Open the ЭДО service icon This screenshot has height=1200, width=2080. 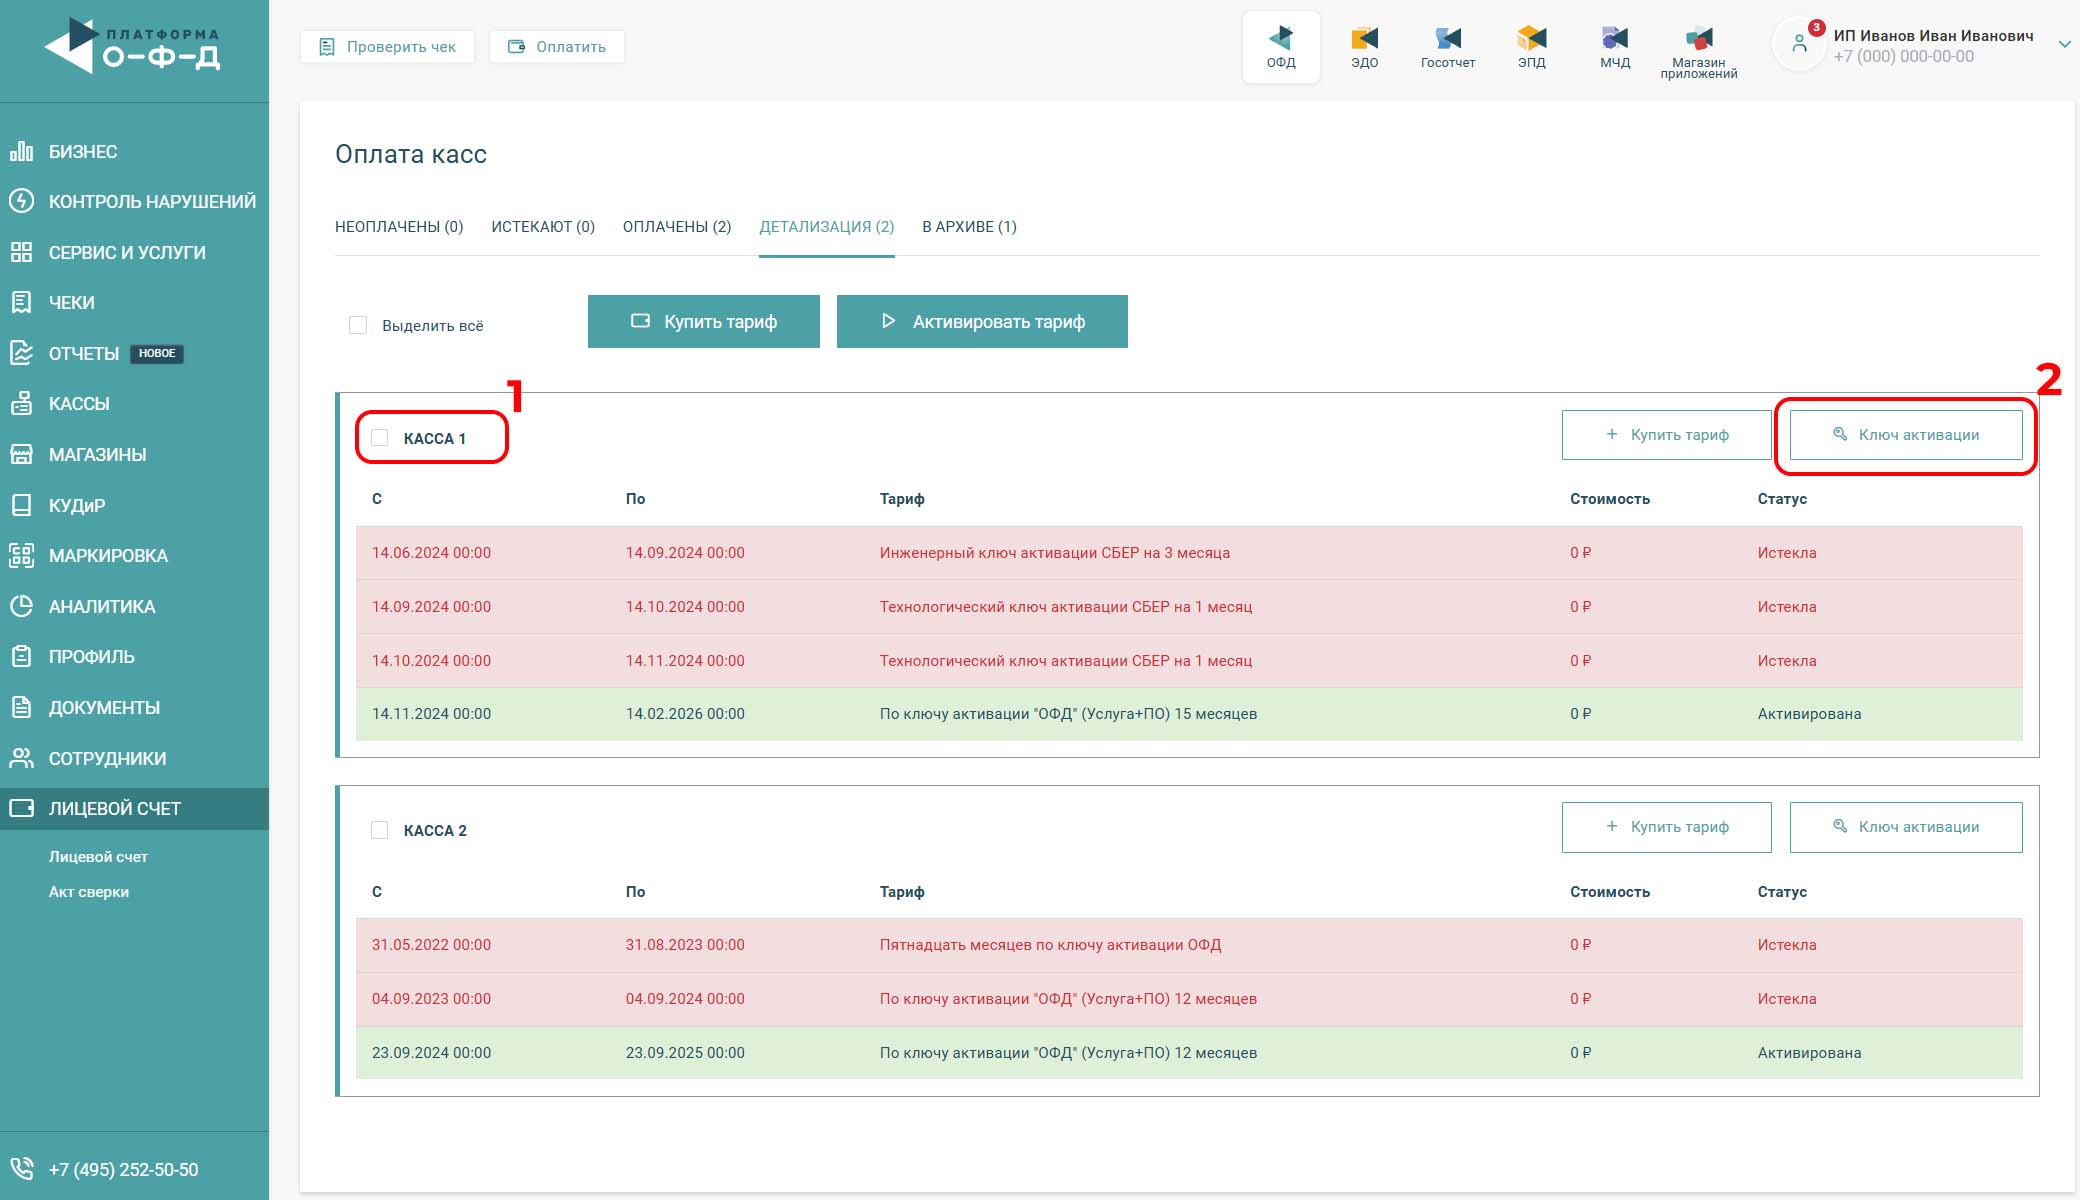1364,47
